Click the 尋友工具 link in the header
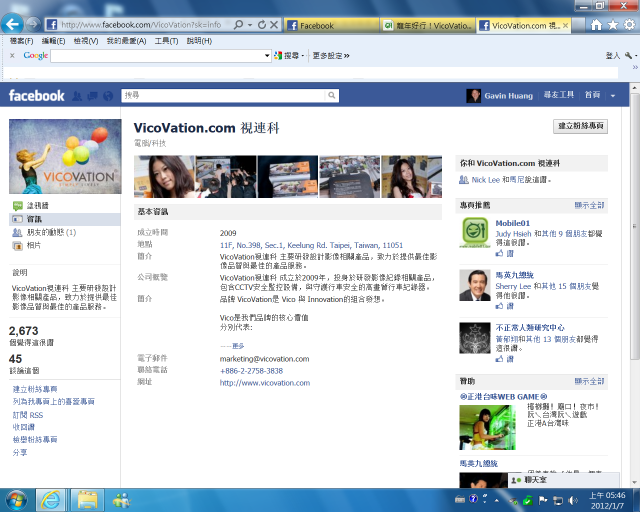This screenshot has width=640, height=512. pyautogui.click(x=558, y=95)
